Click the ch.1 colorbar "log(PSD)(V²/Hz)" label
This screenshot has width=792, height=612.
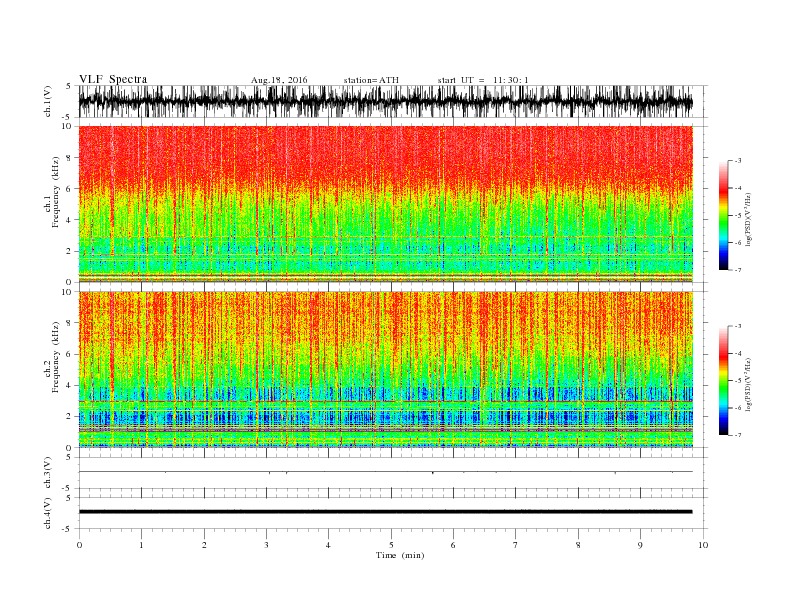click(750, 220)
